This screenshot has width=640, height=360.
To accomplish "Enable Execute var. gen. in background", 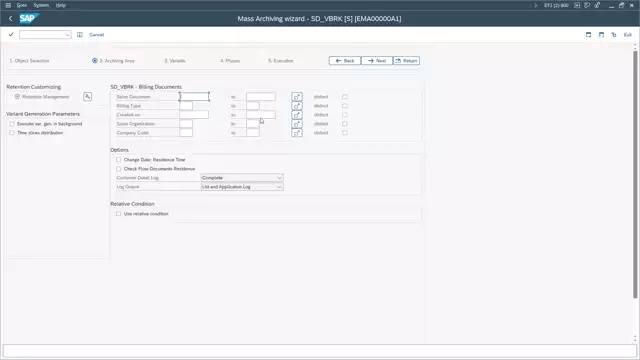I will pos(12,124).
